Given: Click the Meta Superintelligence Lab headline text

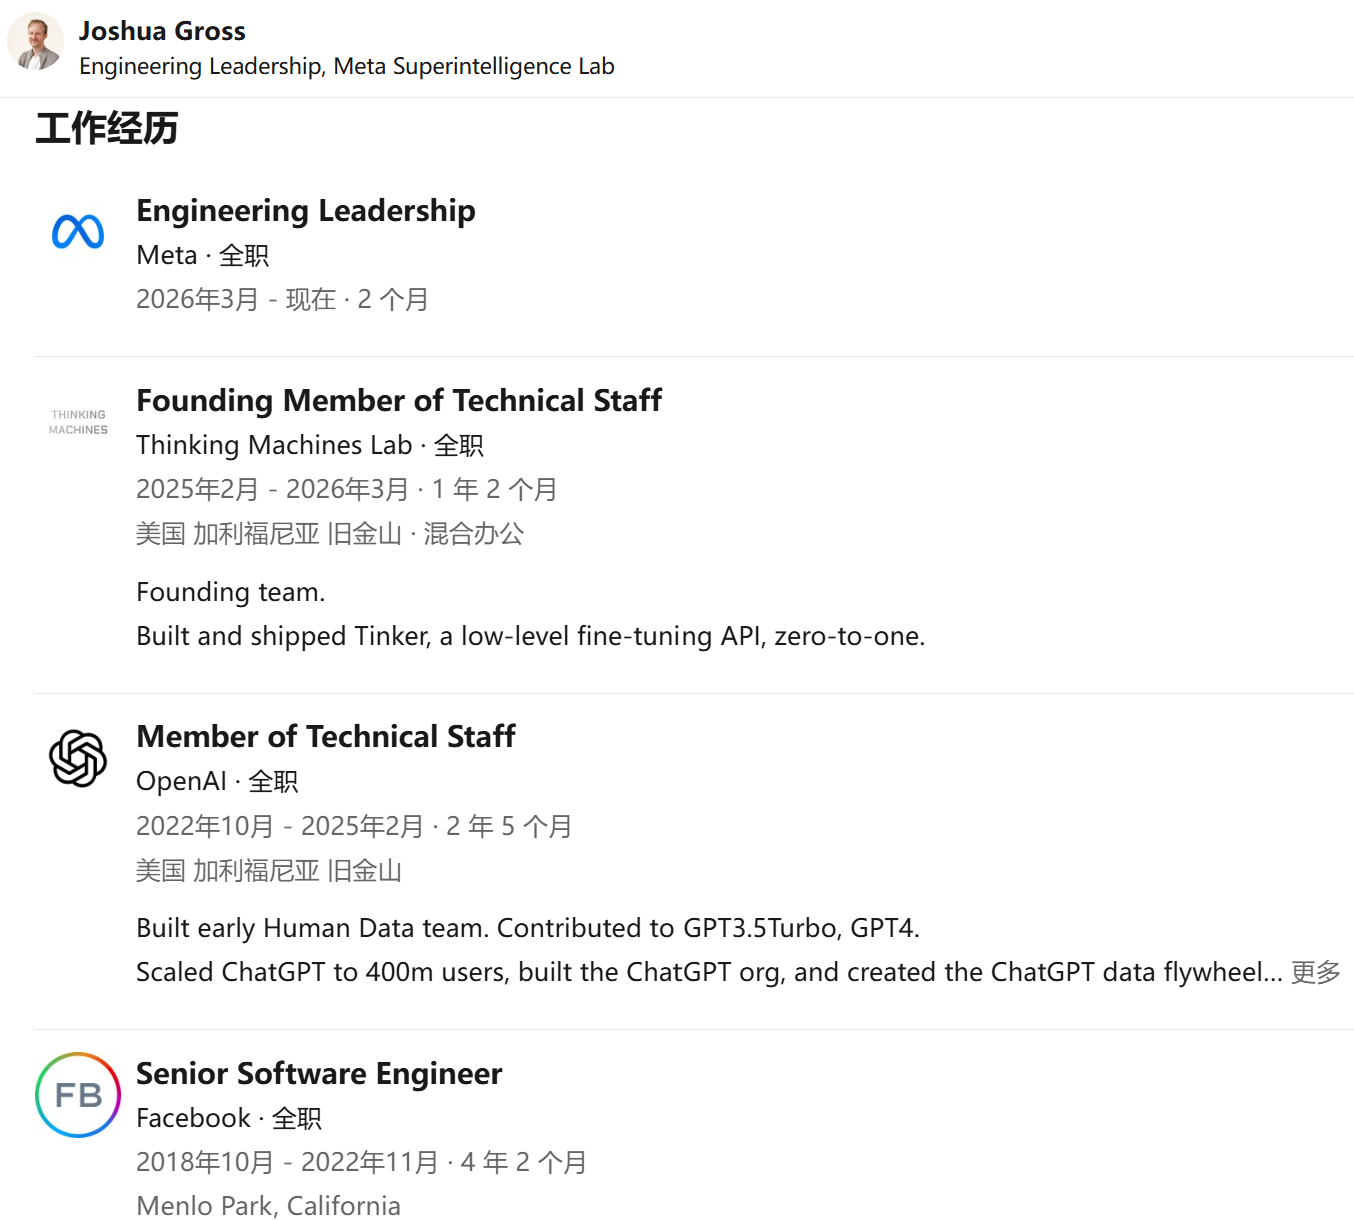Looking at the screenshot, I should point(346,66).
